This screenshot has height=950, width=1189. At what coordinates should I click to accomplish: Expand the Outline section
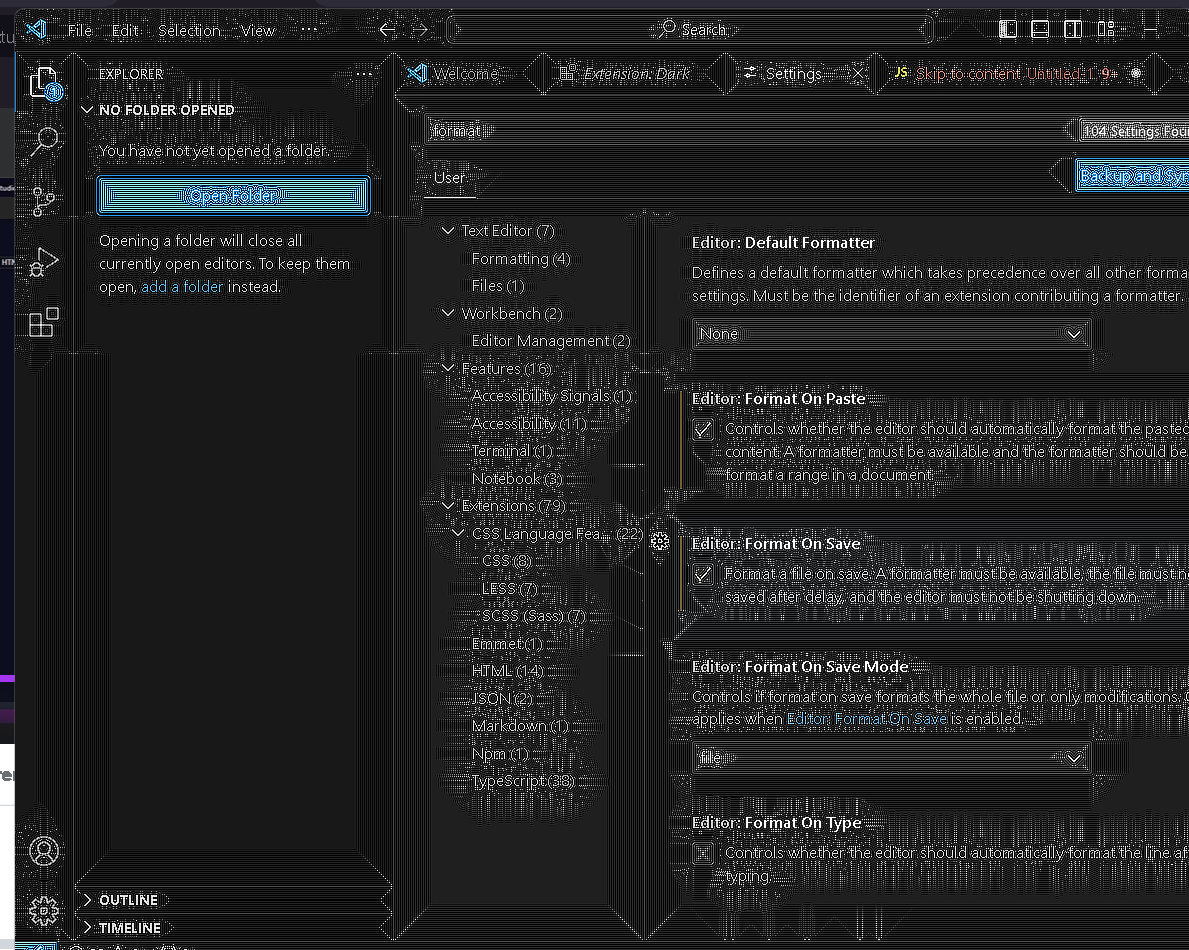128,900
